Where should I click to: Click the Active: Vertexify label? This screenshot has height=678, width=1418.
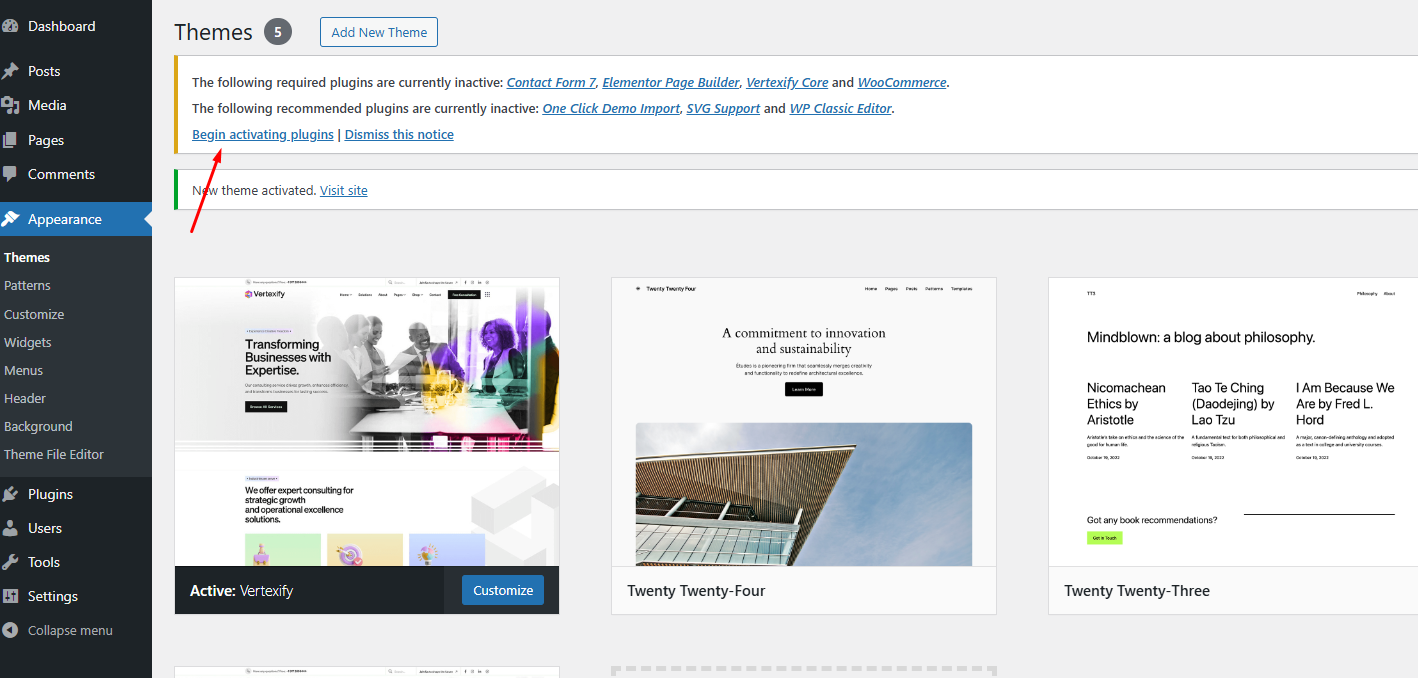point(242,591)
